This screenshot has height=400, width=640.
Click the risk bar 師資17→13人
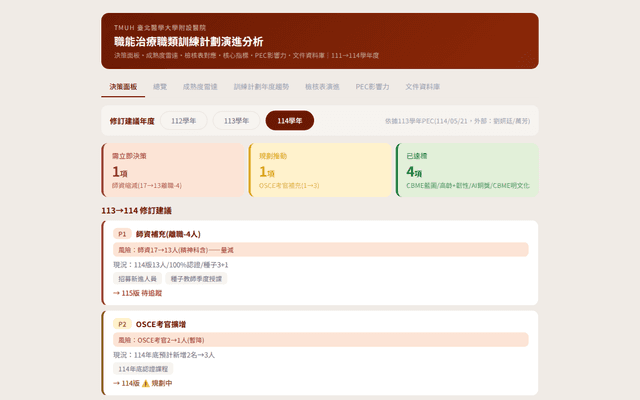[x=321, y=250]
